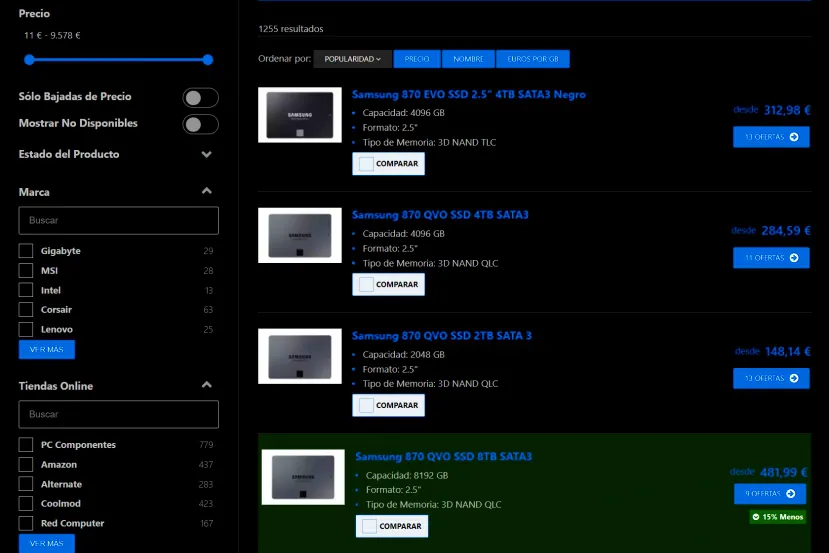The height and width of the screenshot is (553, 829).
Task: Open the Samsung 870 QVO 8TB thumbnail image
Action: pyautogui.click(x=303, y=477)
